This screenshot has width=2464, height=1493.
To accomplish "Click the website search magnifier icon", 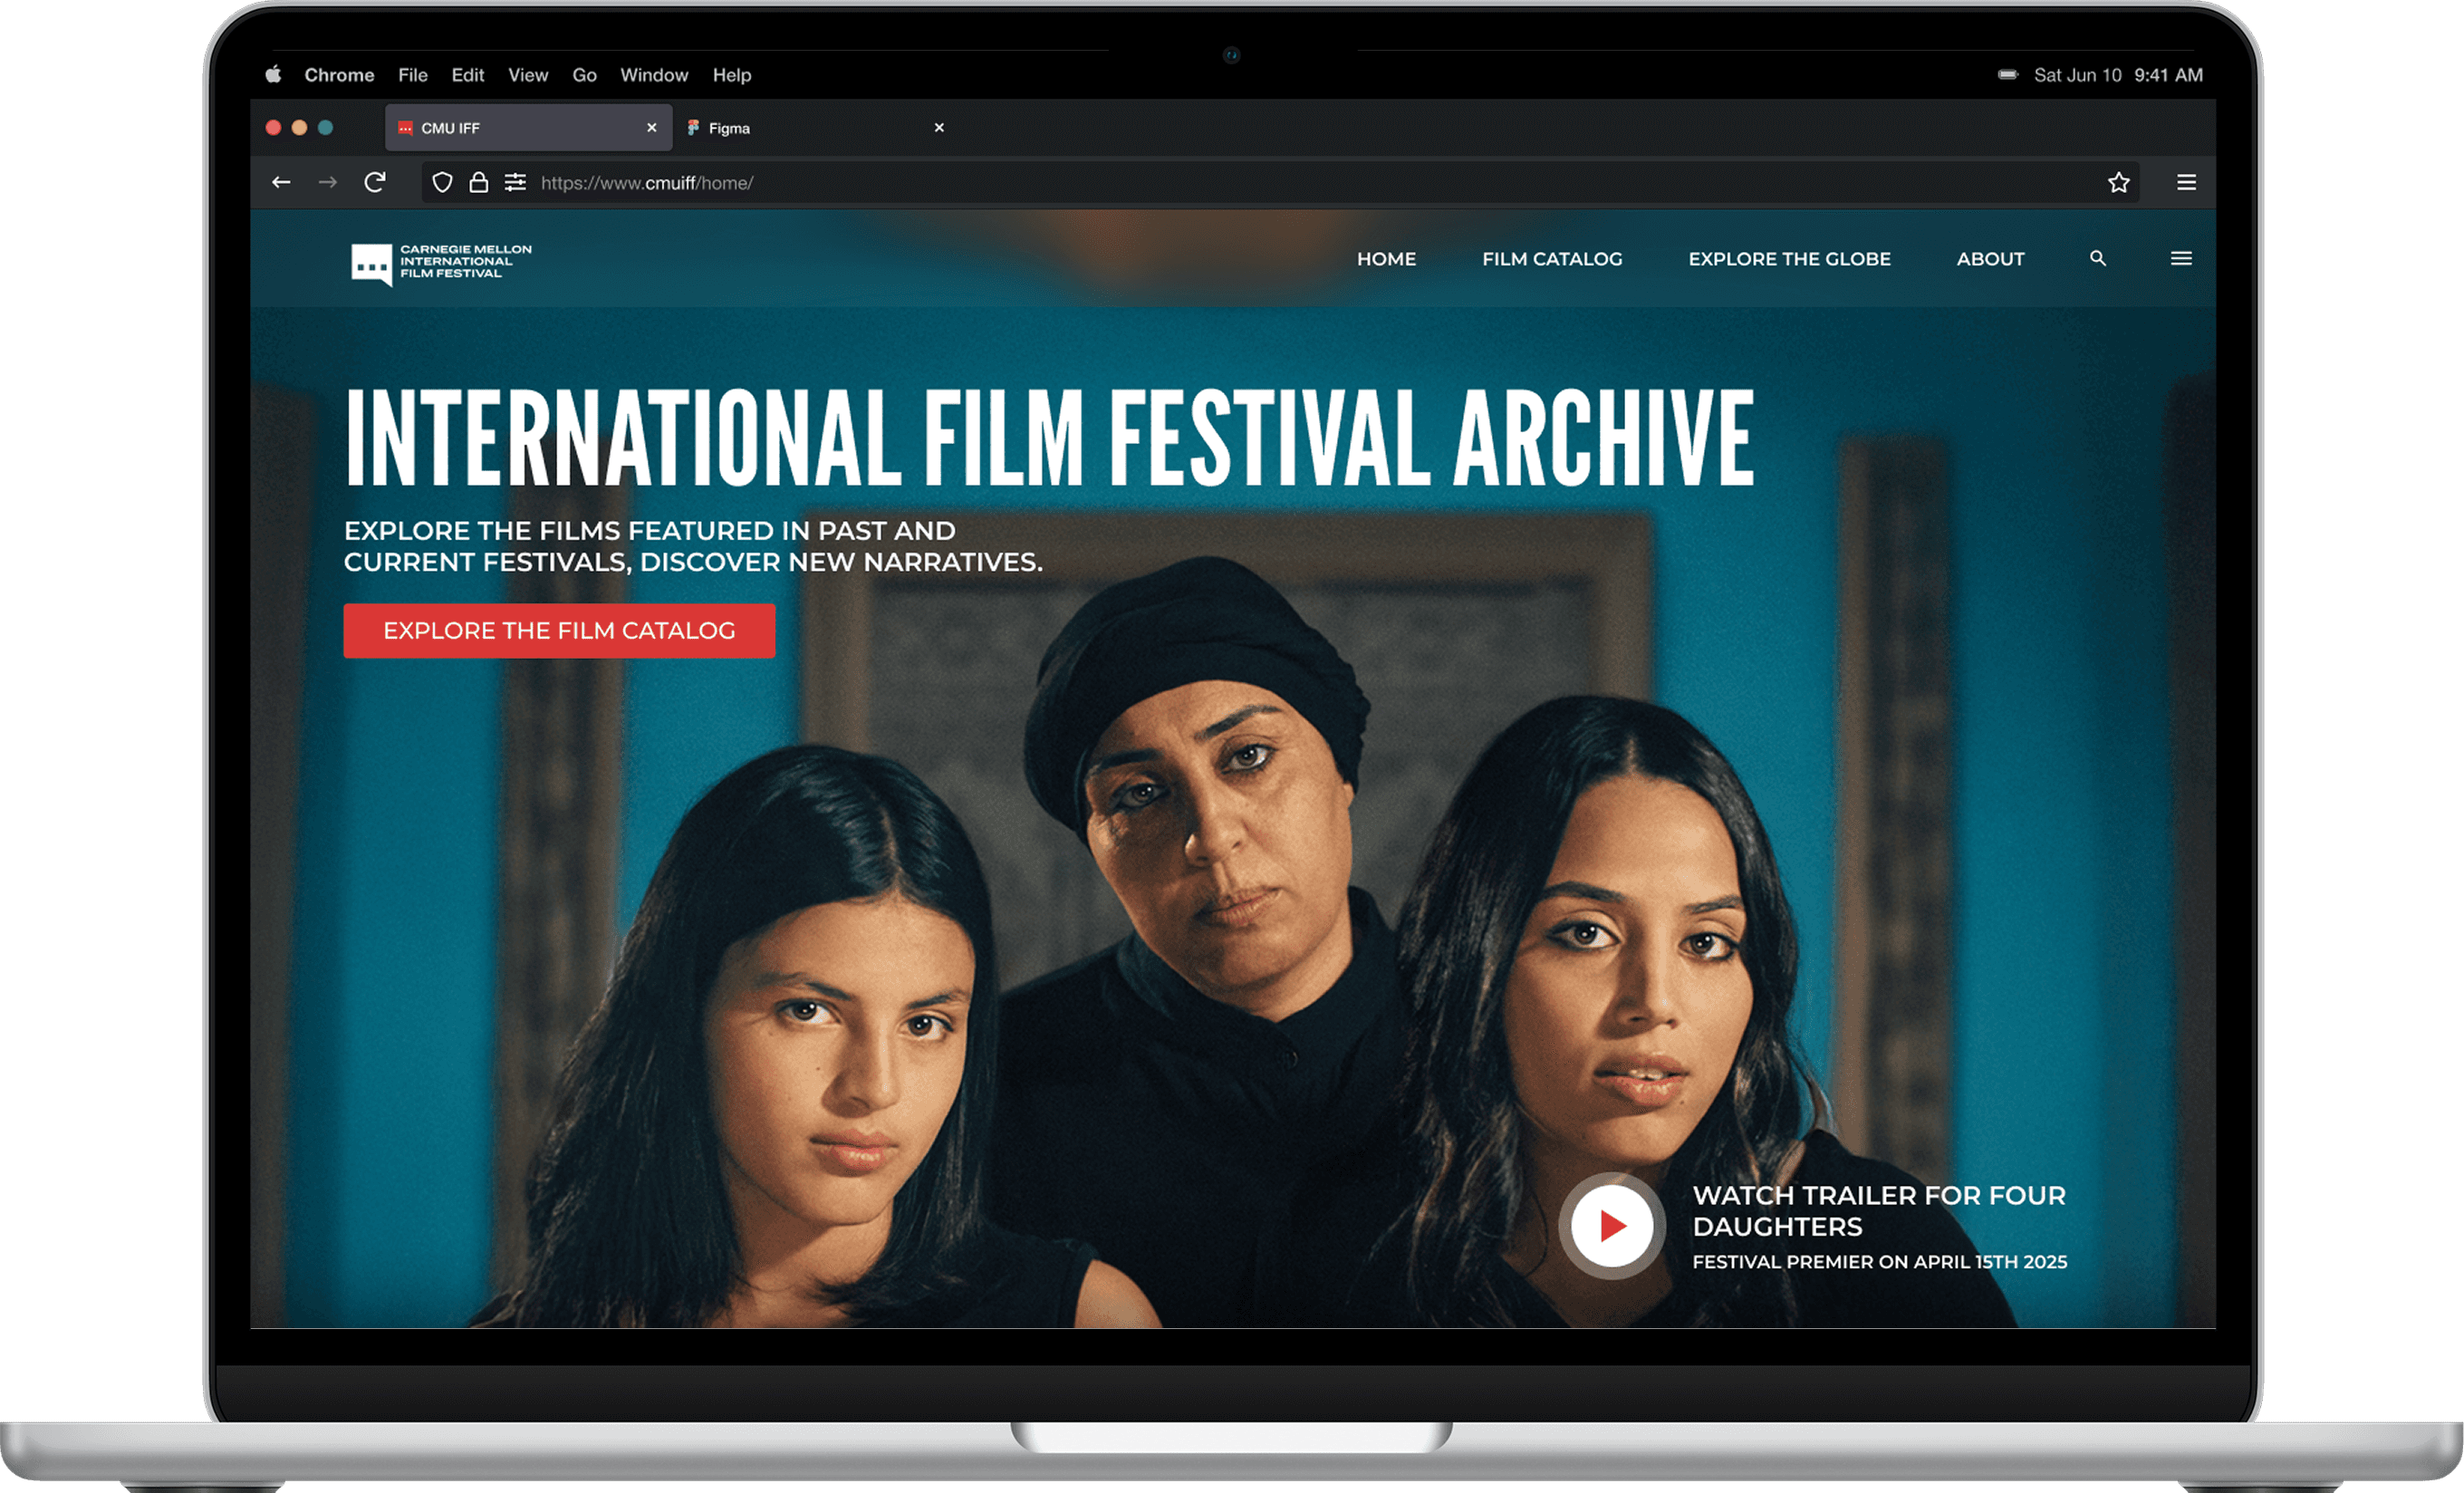I will point(2097,259).
